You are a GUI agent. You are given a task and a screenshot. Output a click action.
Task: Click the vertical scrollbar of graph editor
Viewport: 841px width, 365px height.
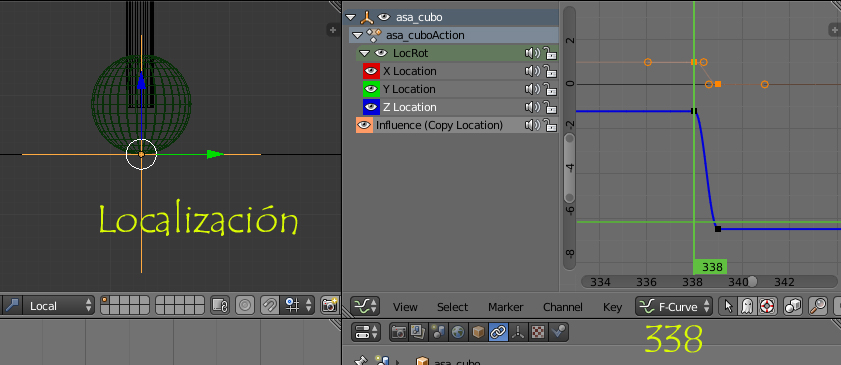tap(569, 138)
